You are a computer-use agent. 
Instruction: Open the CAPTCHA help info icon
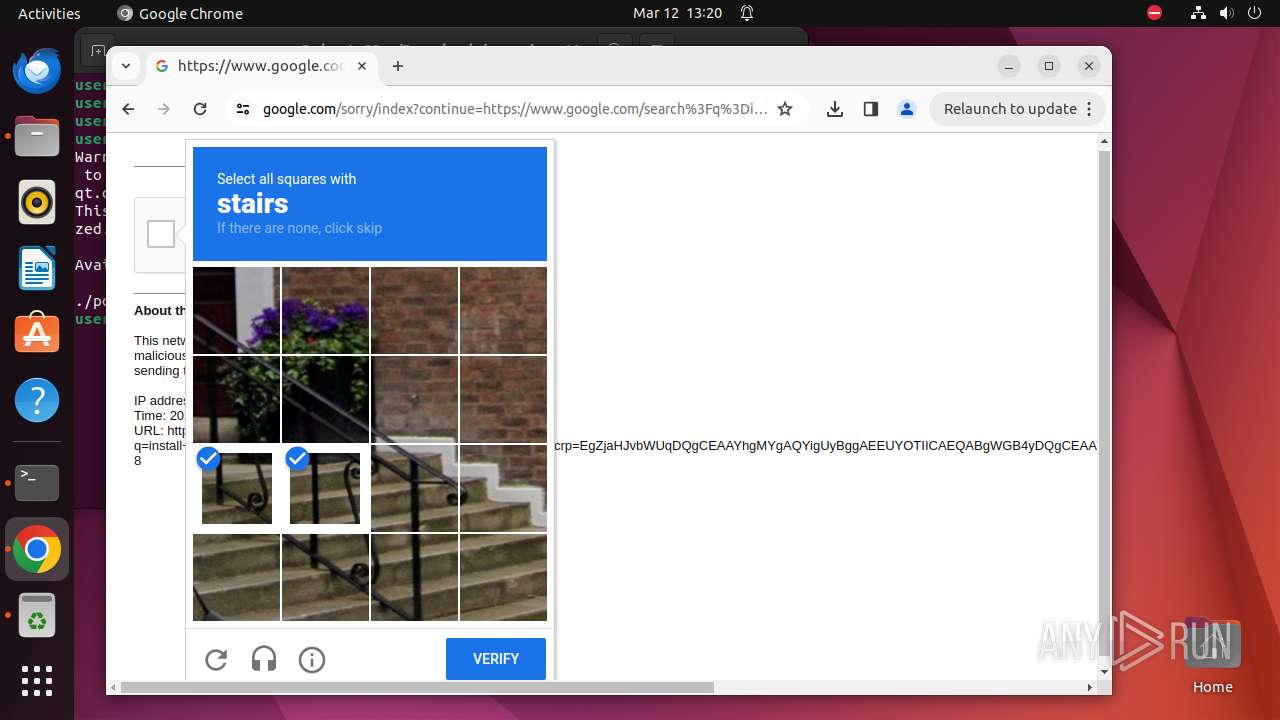coord(312,660)
